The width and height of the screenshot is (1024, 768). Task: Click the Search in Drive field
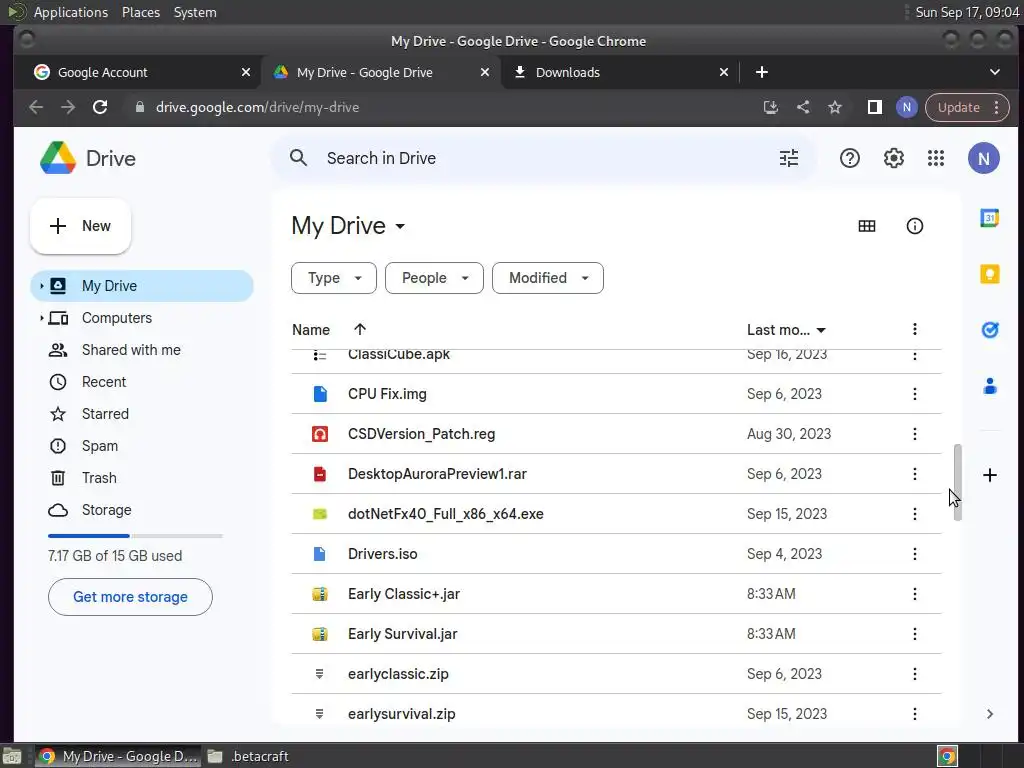[540, 158]
